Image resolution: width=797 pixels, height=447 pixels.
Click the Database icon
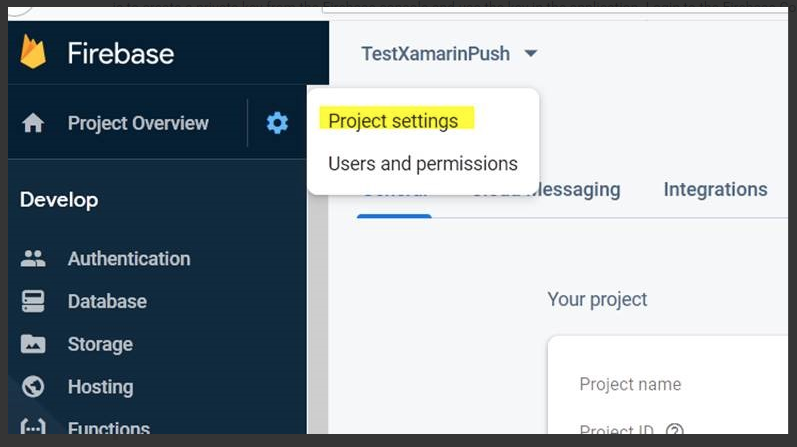(33, 301)
